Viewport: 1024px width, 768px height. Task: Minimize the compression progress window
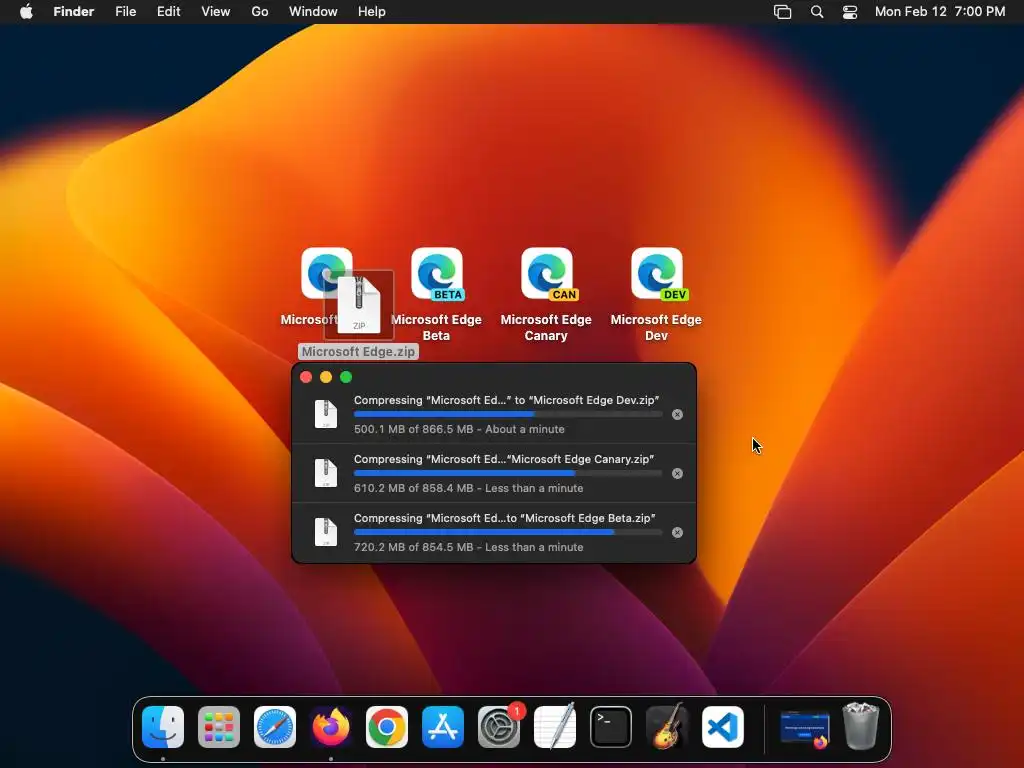(326, 377)
